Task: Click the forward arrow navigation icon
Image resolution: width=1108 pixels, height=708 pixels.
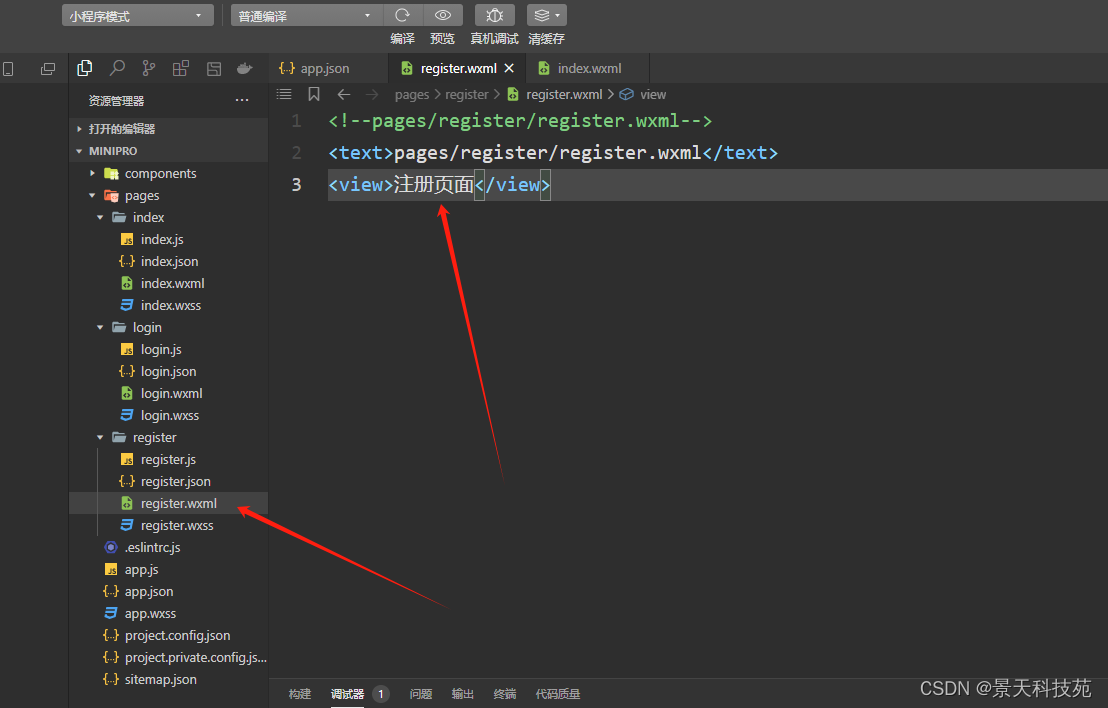Action: point(372,95)
